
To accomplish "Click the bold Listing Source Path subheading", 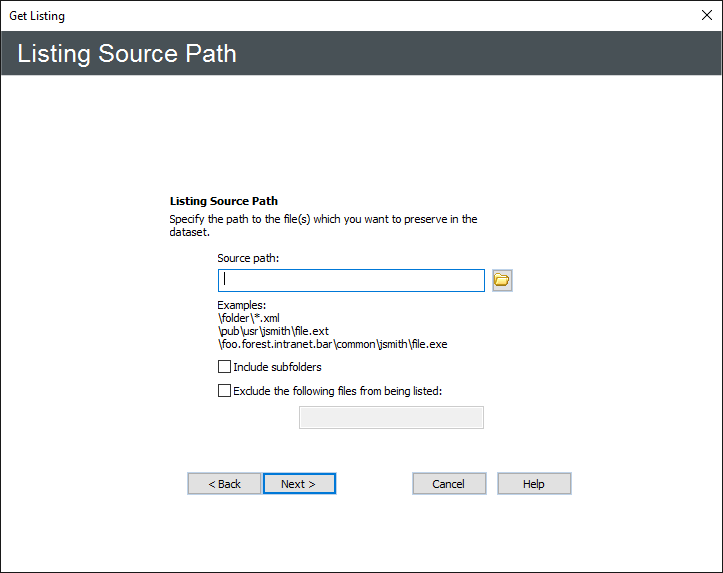I will (x=224, y=201).
